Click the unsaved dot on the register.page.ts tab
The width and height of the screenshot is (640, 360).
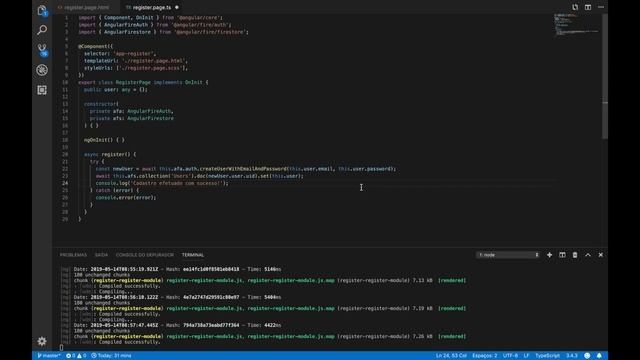pyautogui.click(x=177, y=7)
